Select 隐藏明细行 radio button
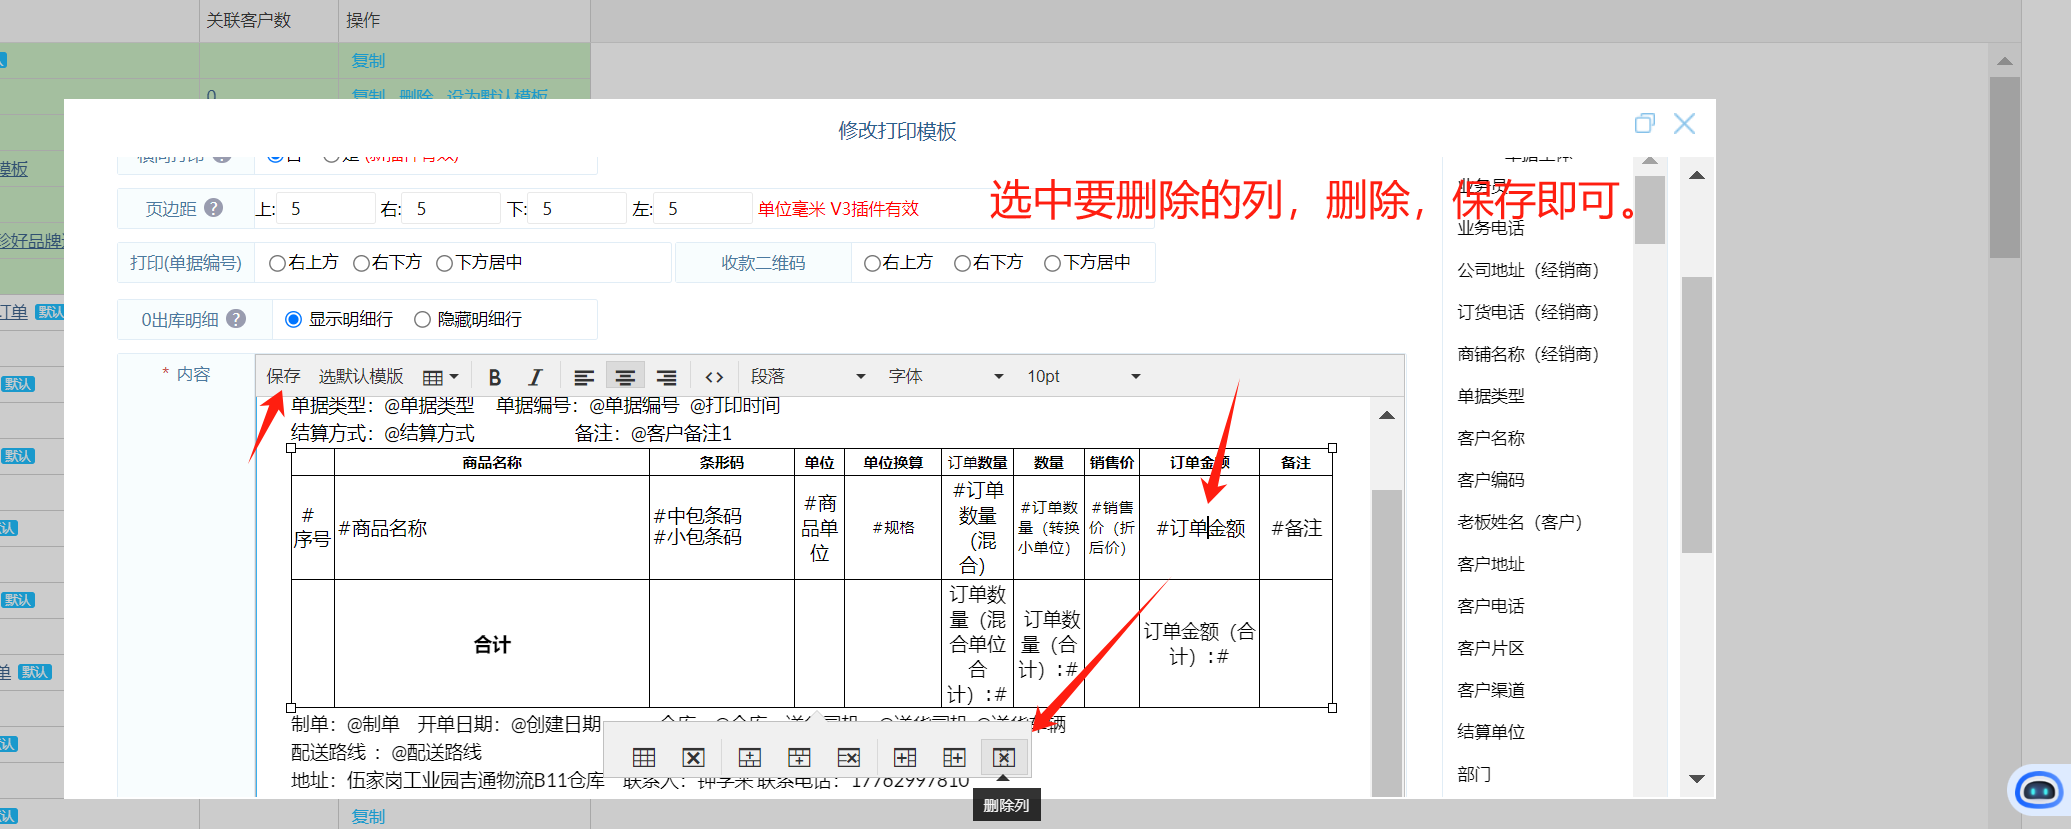This screenshot has width=2071, height=829. pyautogui.click(x=422, y=320)
